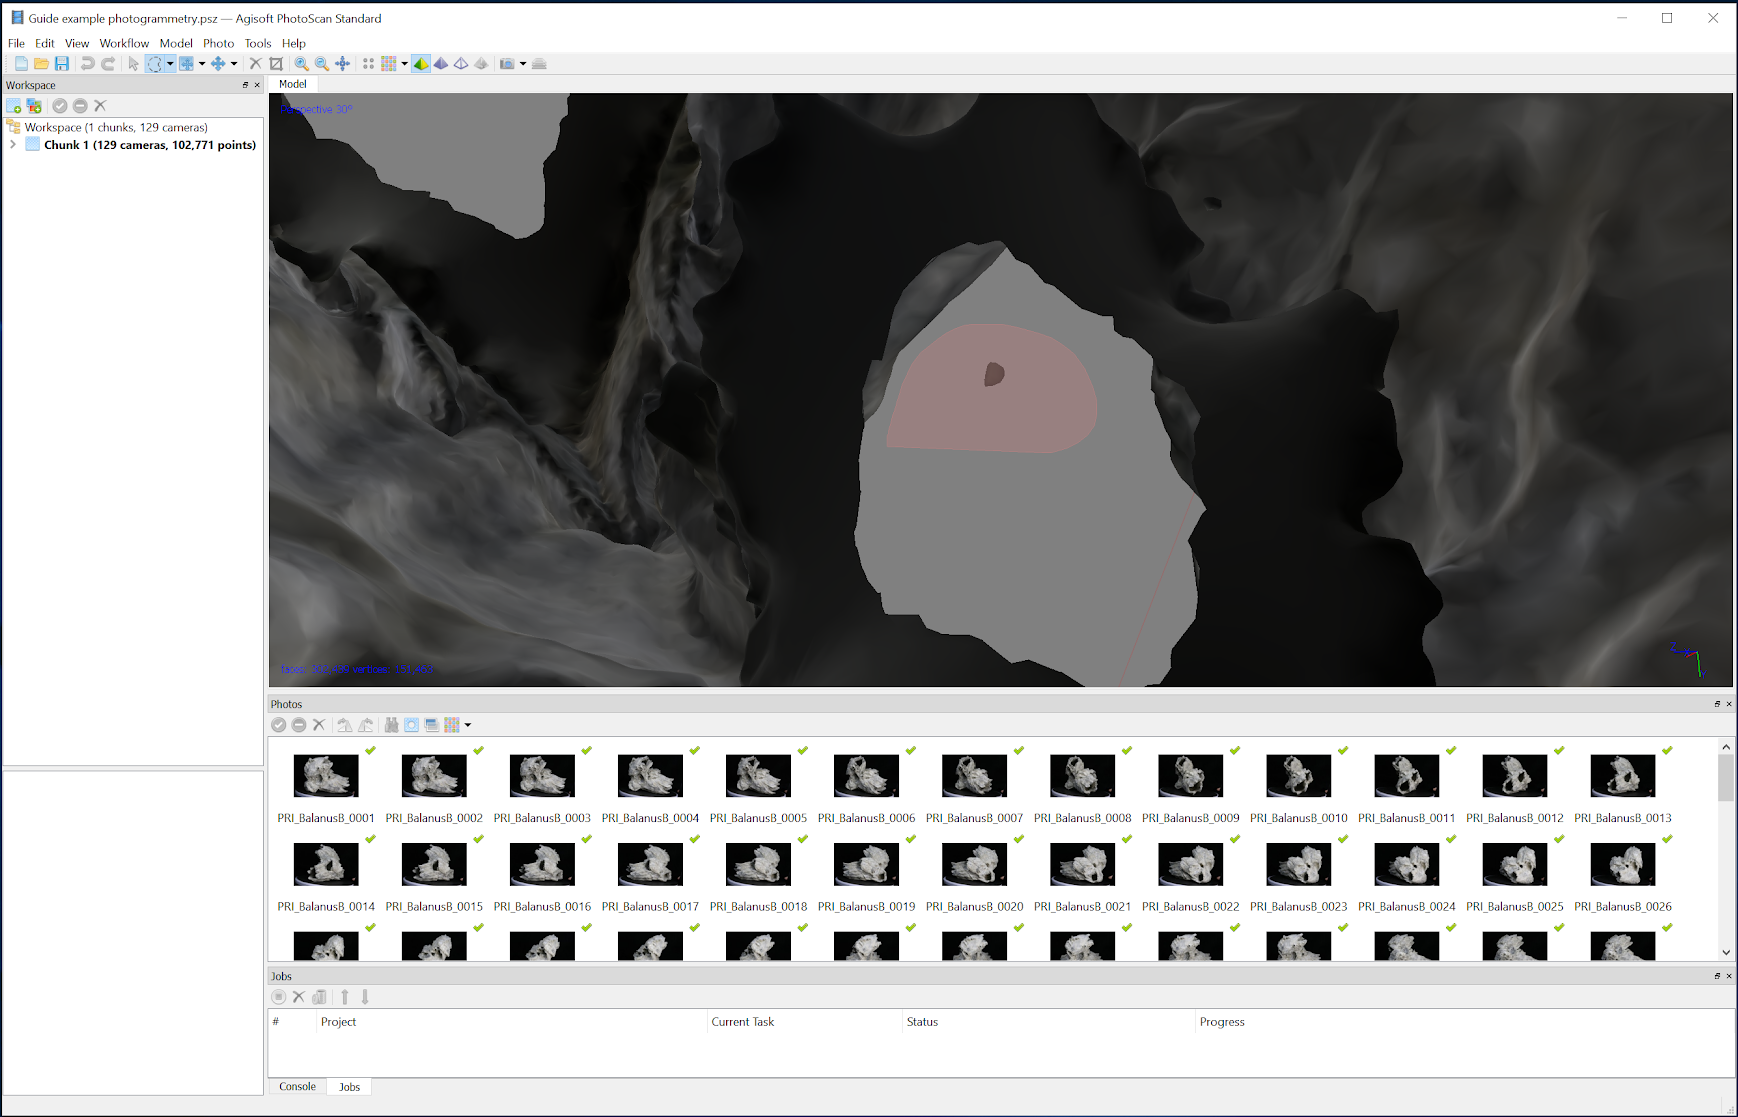Image resolution: width=1738 pixels, height=1117 pixels.
Task: Delete the selection with the toolbar X icon
Action: pos(256,64)
